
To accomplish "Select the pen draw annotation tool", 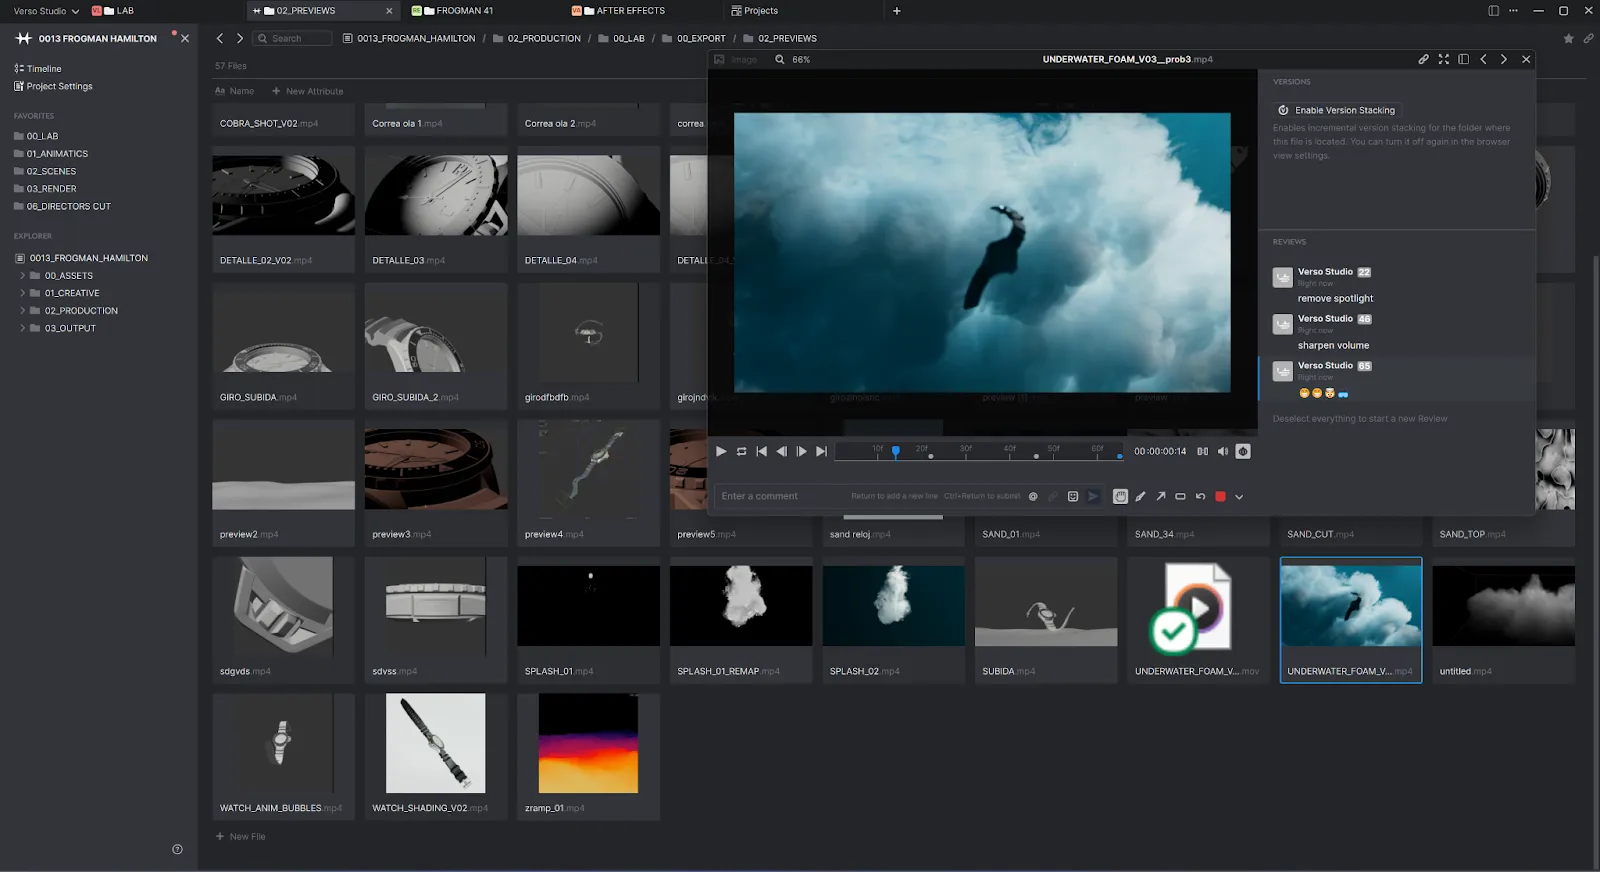I will pos(1140,496).
